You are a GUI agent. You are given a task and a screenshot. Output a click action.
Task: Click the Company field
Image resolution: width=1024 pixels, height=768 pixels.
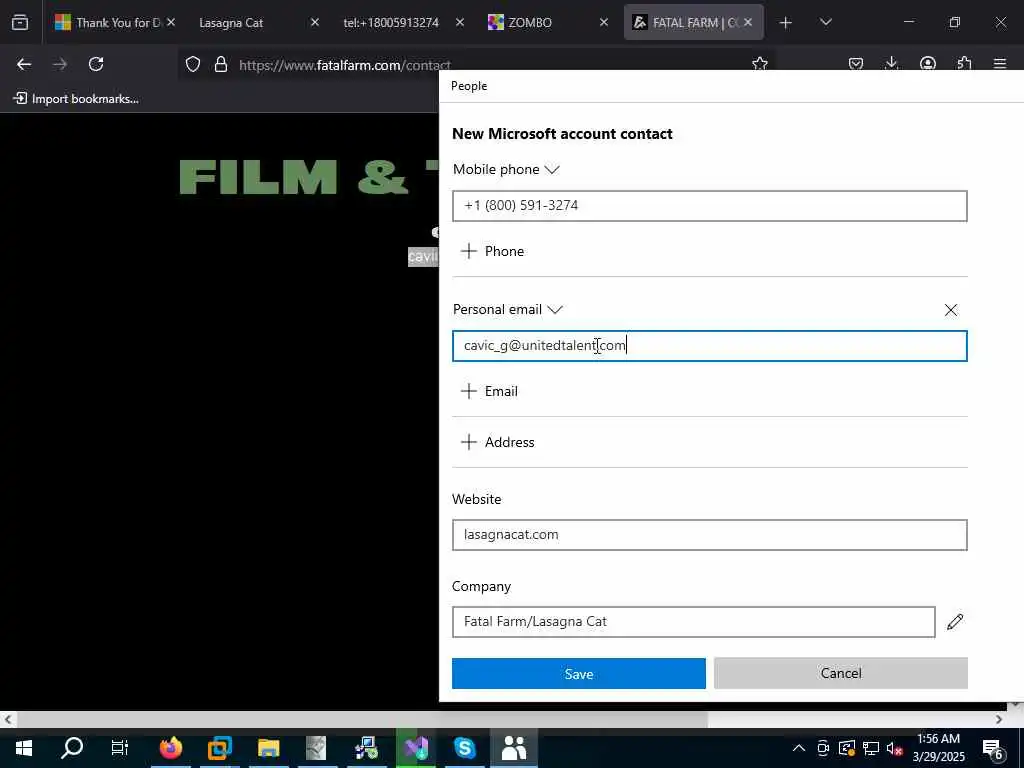(x=693, y=622)
